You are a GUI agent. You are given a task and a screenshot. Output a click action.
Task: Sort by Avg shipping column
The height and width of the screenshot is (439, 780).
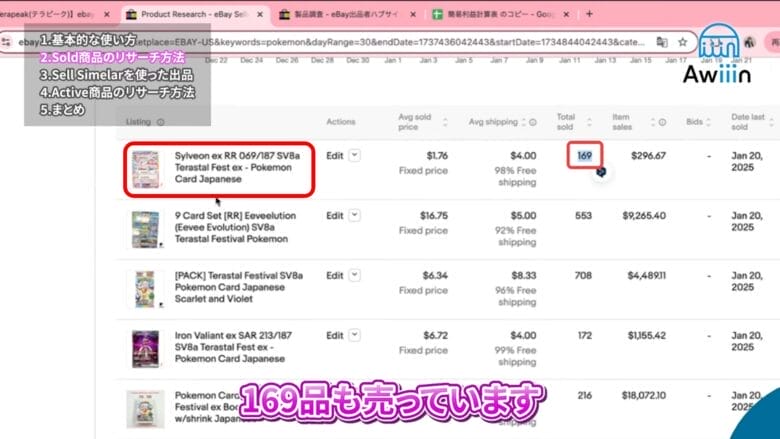[x=523, y=122]
